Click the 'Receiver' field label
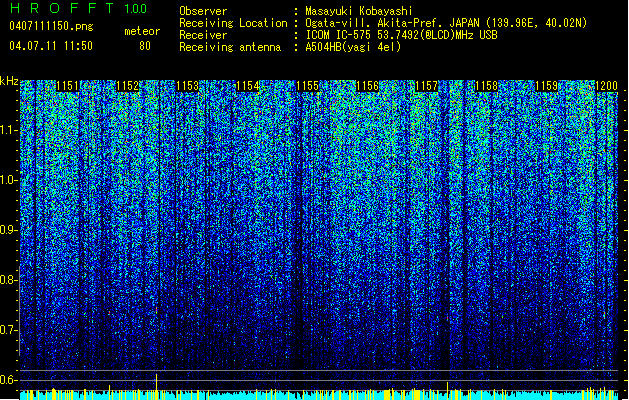The image size is (629, 400). tap(203, 35)
